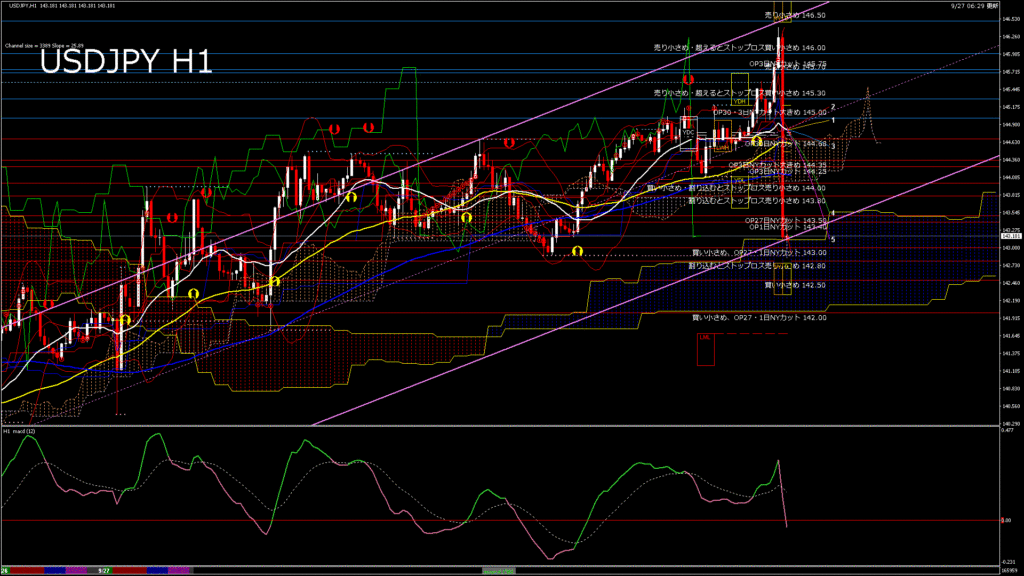Click the current price tag on the right axis

pyautogui.click(x=1010, y=237)
